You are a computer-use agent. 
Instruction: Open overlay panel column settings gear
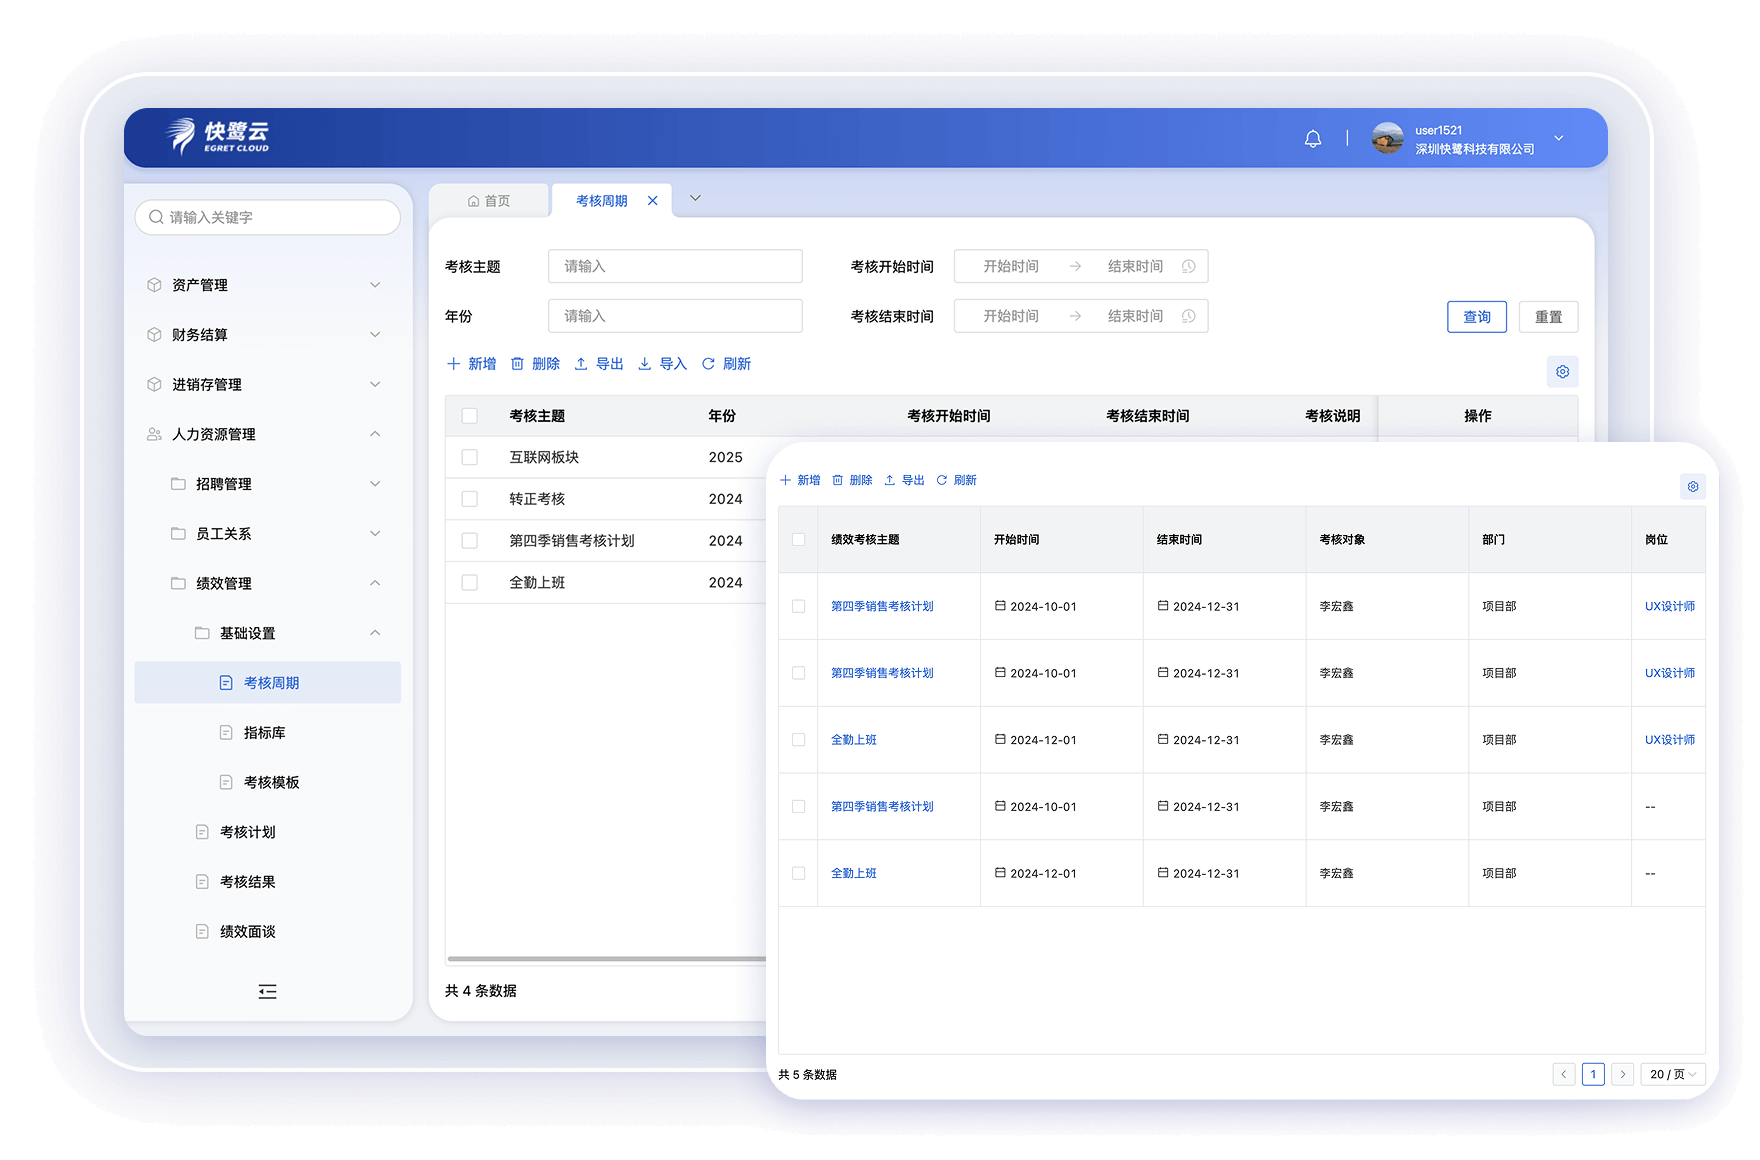(x=1693, y=487)
